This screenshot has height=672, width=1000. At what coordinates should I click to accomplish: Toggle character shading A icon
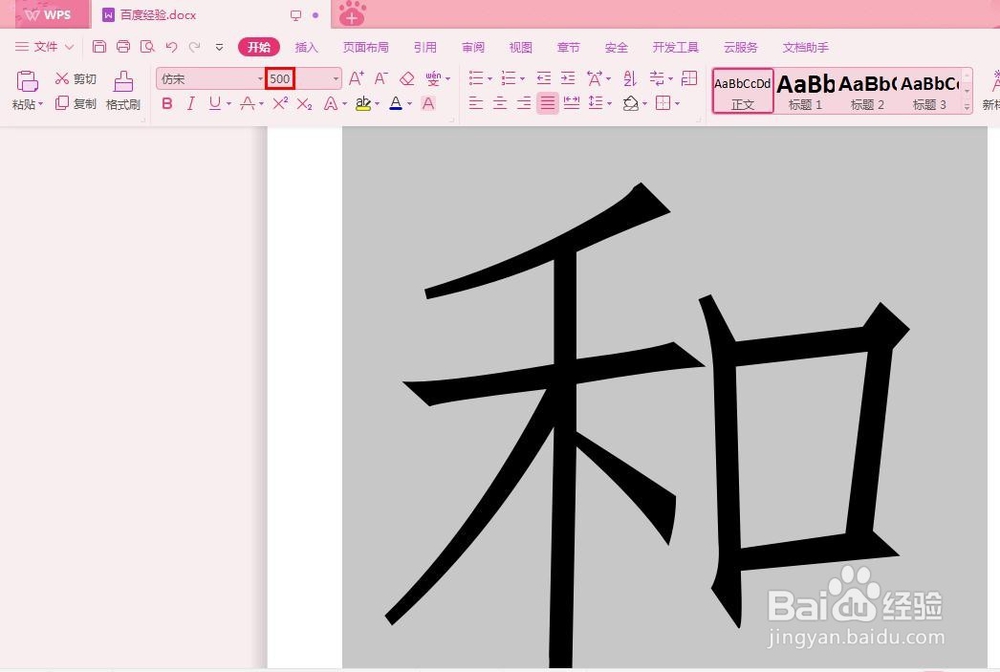(x=429, y=103)
